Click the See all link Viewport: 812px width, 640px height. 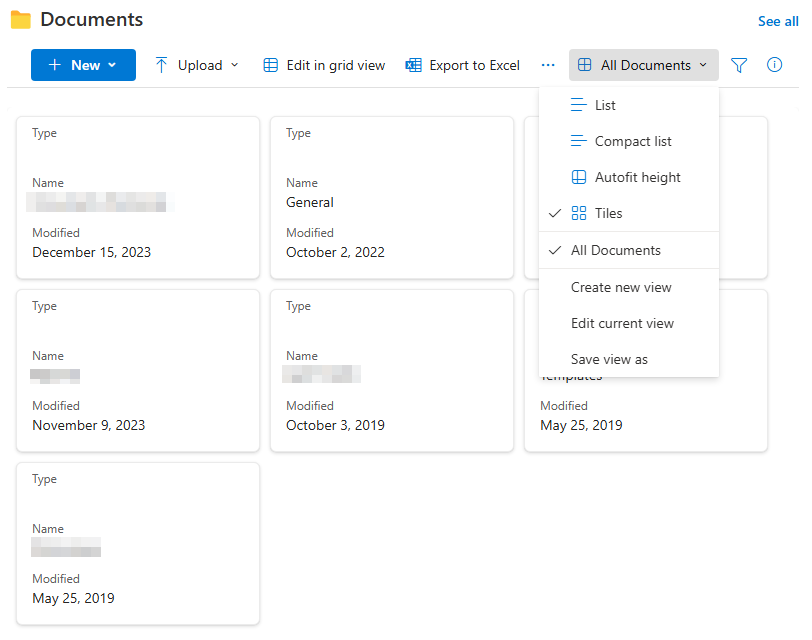[x=778, y=20]
